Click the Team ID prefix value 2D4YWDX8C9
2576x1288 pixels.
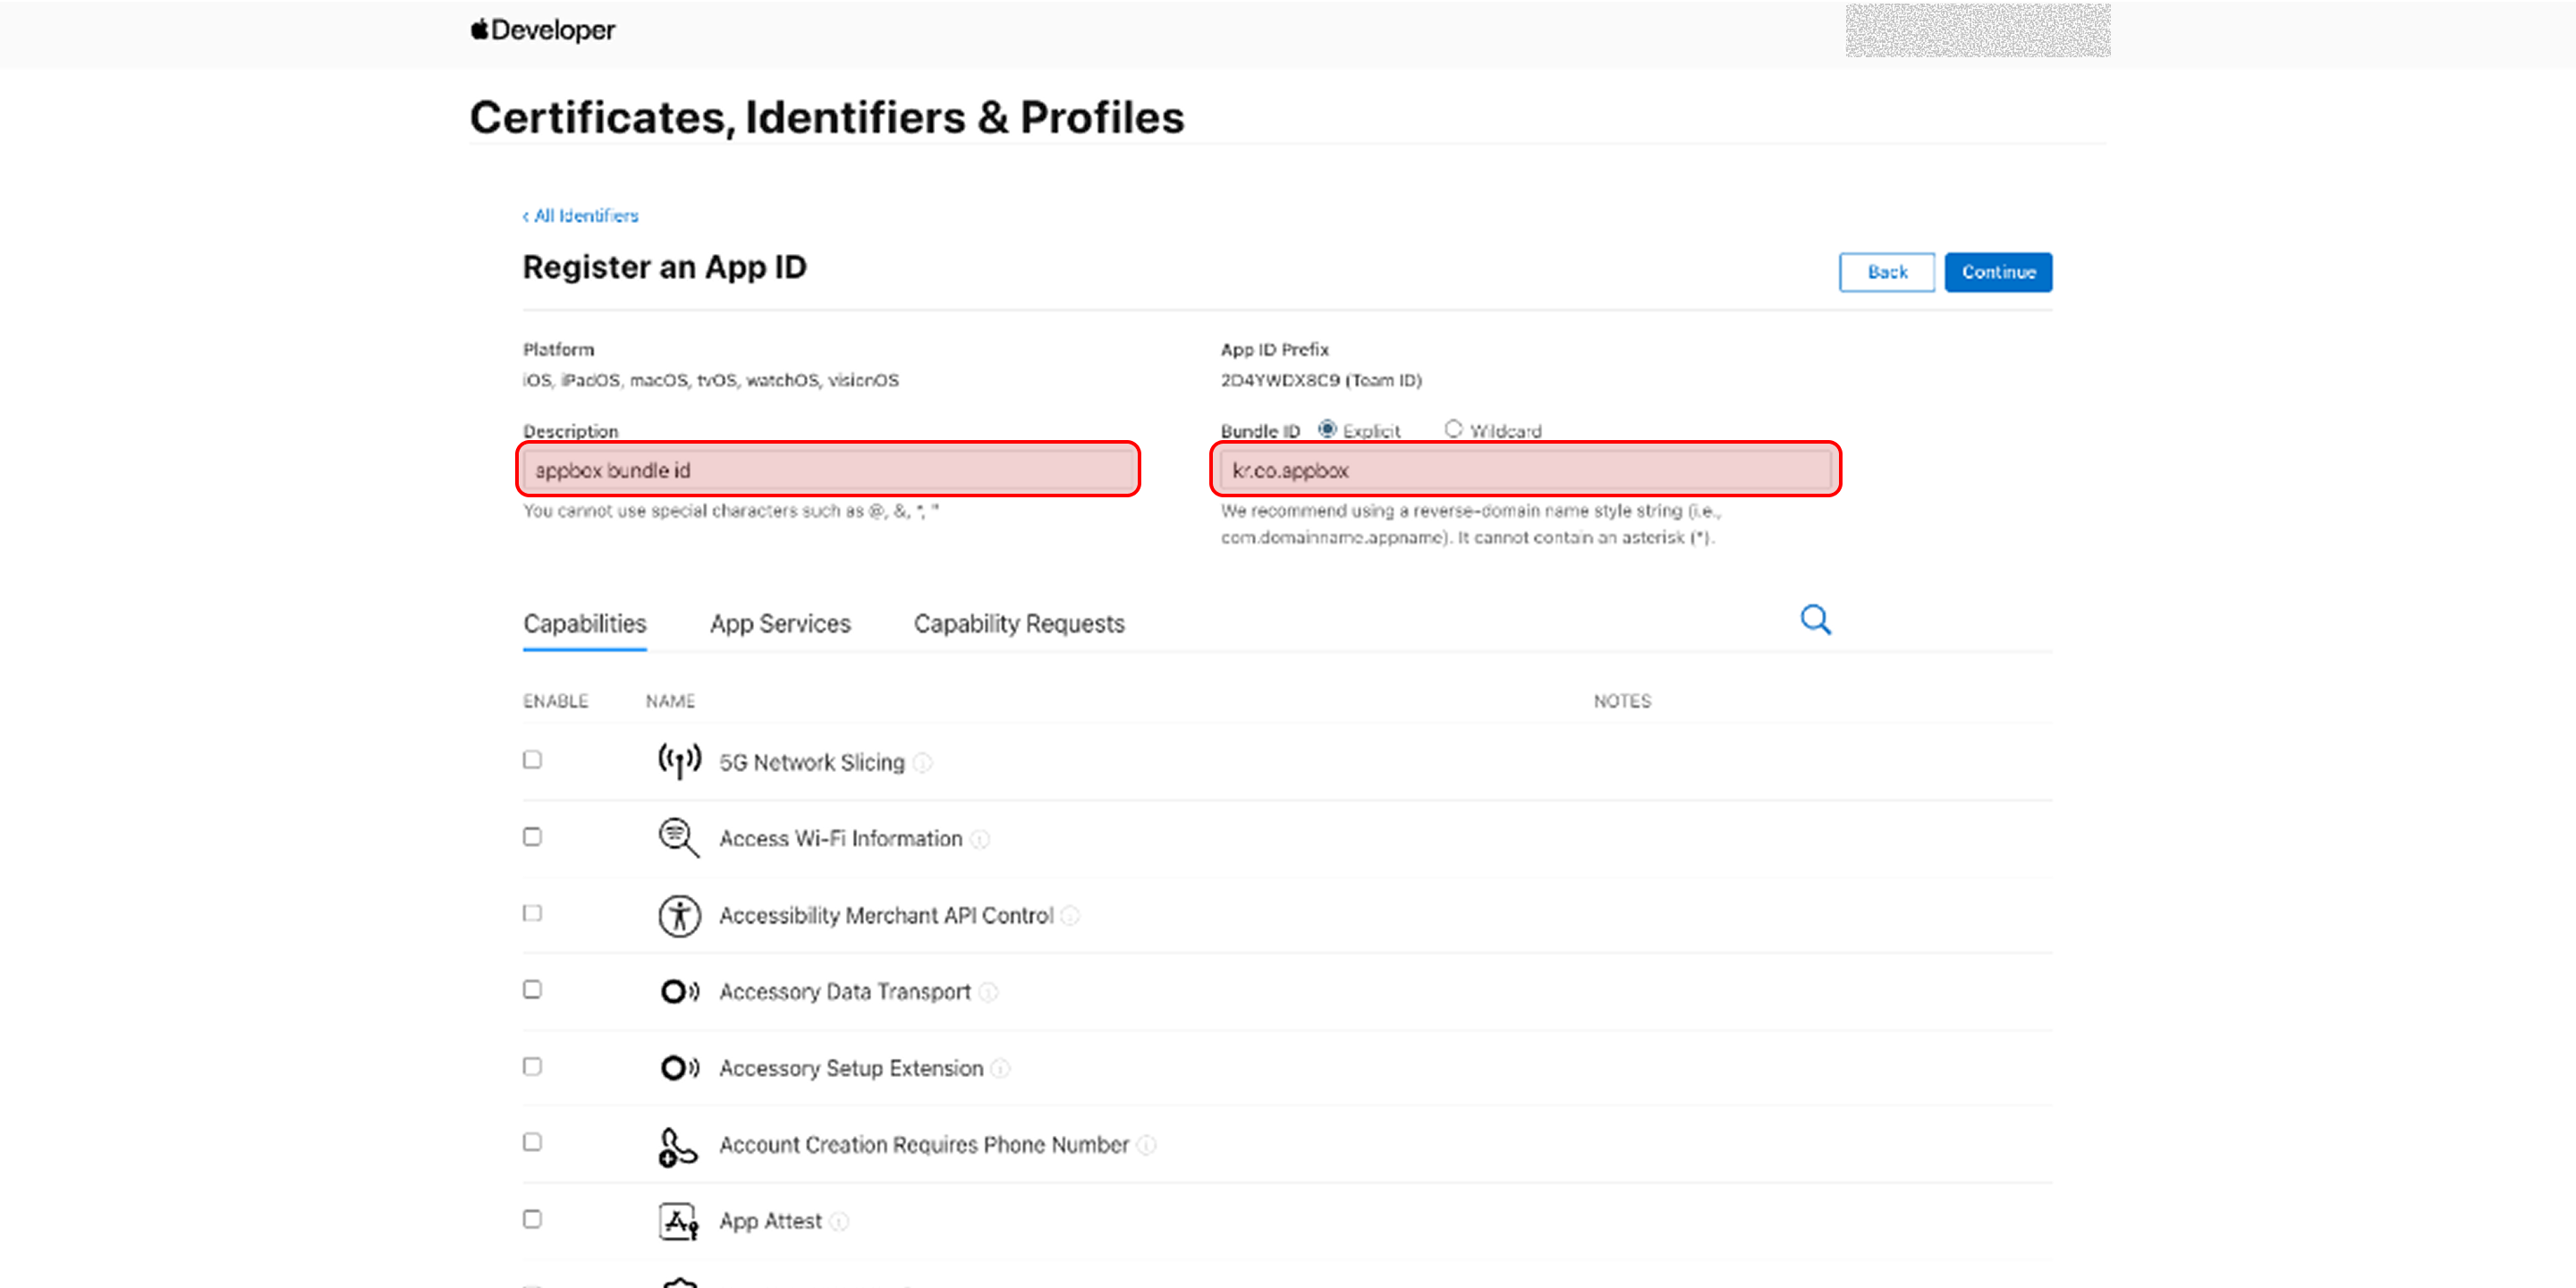point(1280,380)
